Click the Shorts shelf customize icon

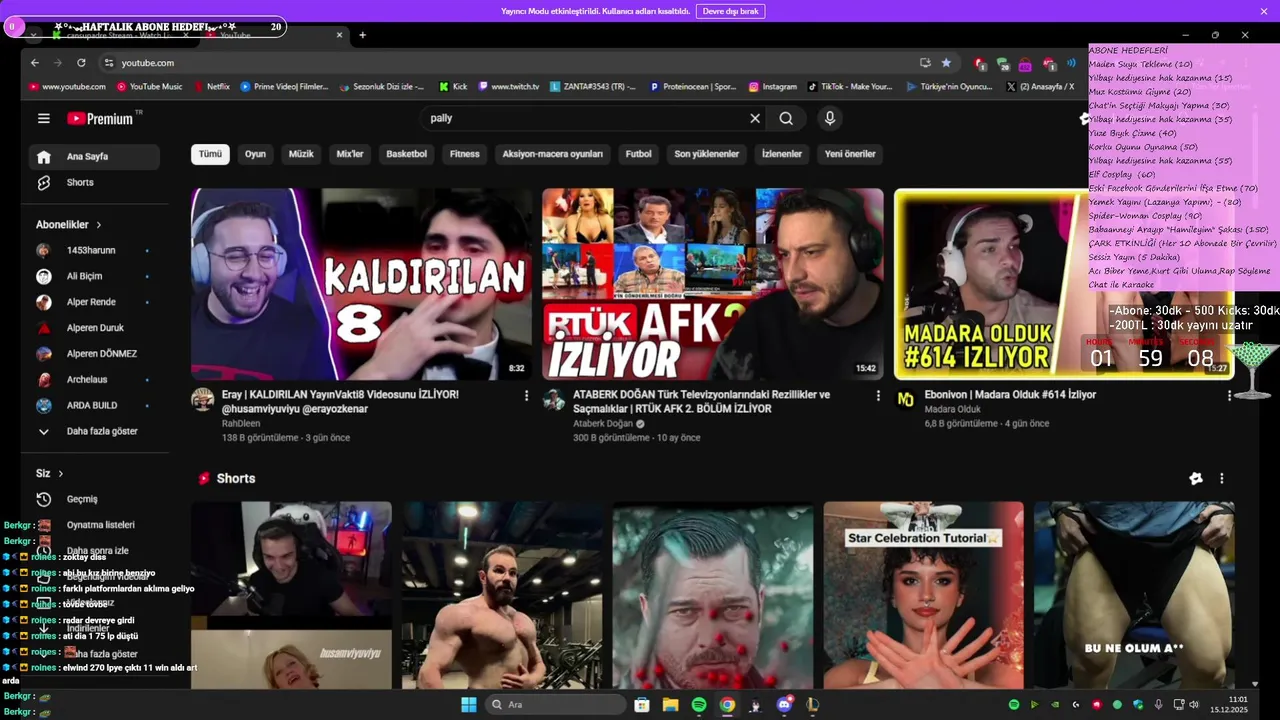coord(1195,479)
